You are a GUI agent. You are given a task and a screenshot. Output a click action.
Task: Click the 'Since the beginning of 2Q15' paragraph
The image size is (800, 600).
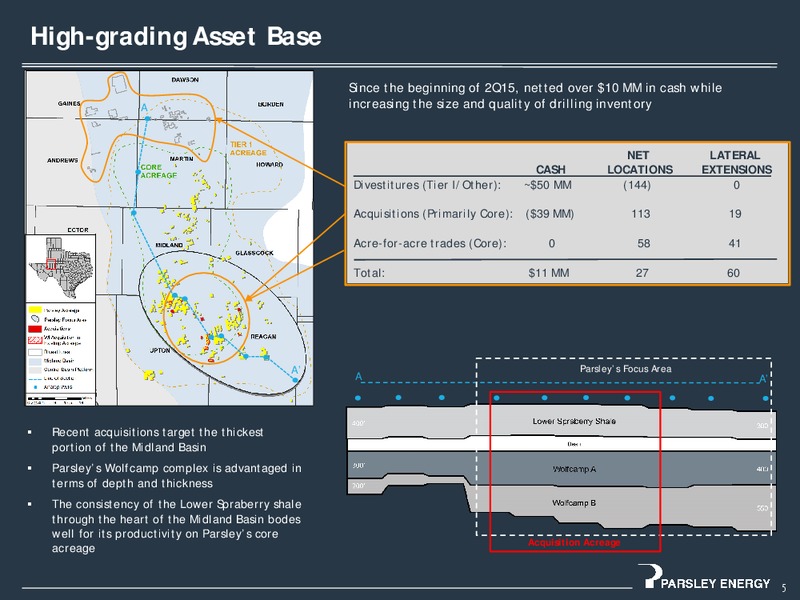click(x=535, y=96)
